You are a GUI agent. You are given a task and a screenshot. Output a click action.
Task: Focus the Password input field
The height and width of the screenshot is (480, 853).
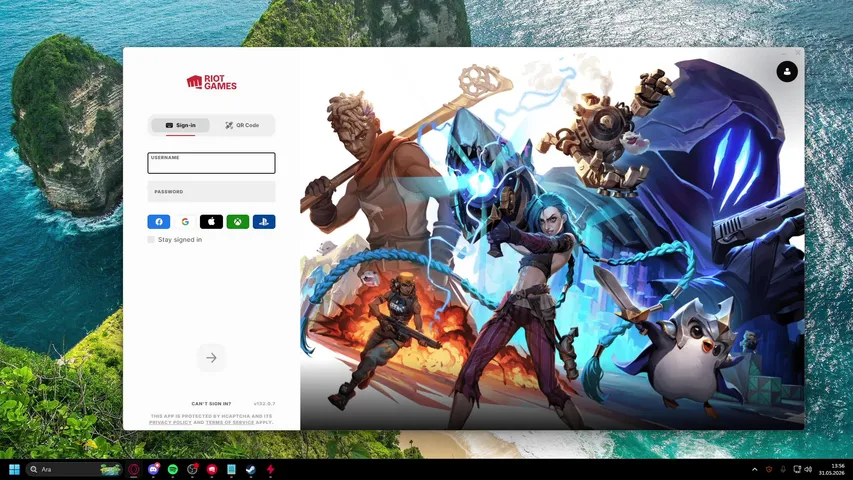coord(211,192)
